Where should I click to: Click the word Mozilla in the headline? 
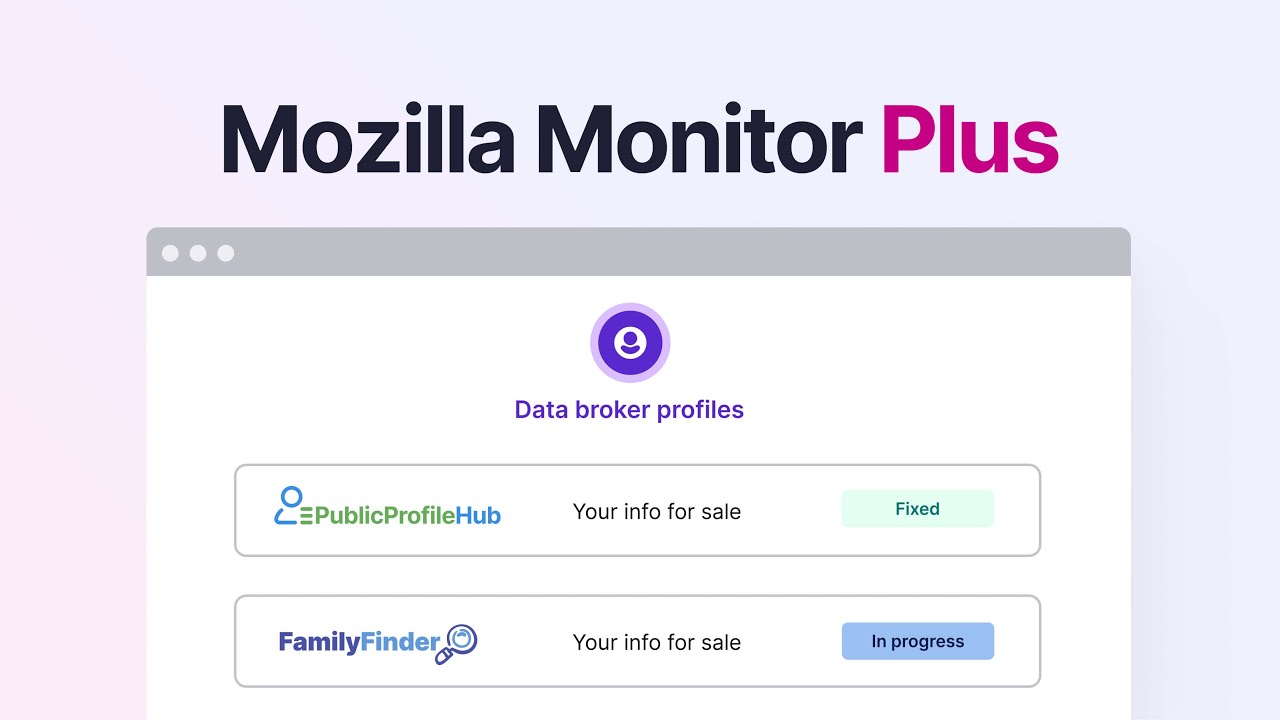pos(368,140)
